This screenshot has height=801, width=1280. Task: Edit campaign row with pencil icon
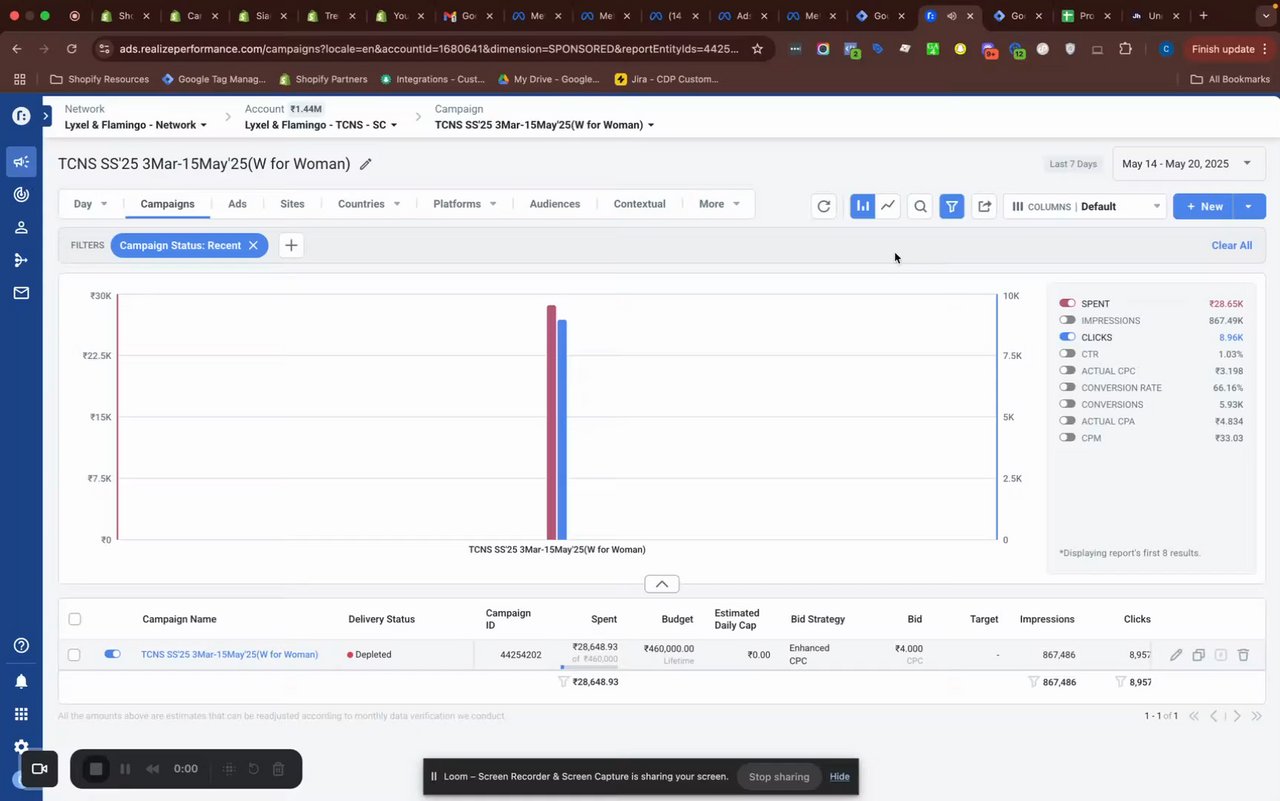point(1176,655)
